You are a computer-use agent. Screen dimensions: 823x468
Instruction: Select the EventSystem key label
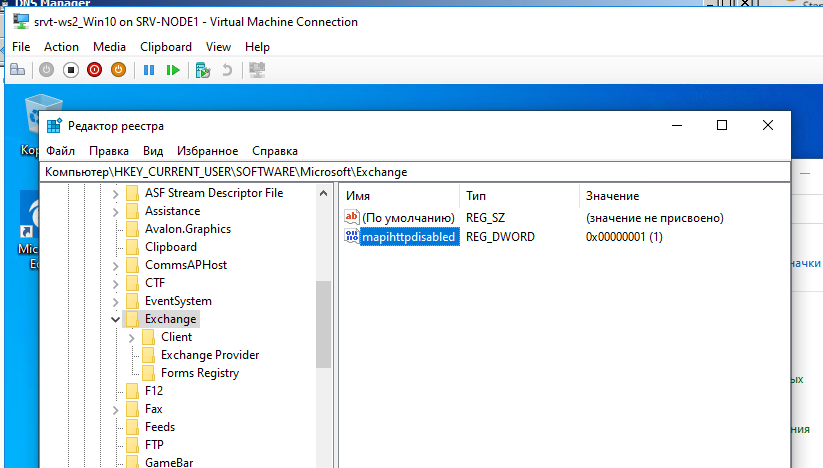pyautogui.click(x=178, y=301)
